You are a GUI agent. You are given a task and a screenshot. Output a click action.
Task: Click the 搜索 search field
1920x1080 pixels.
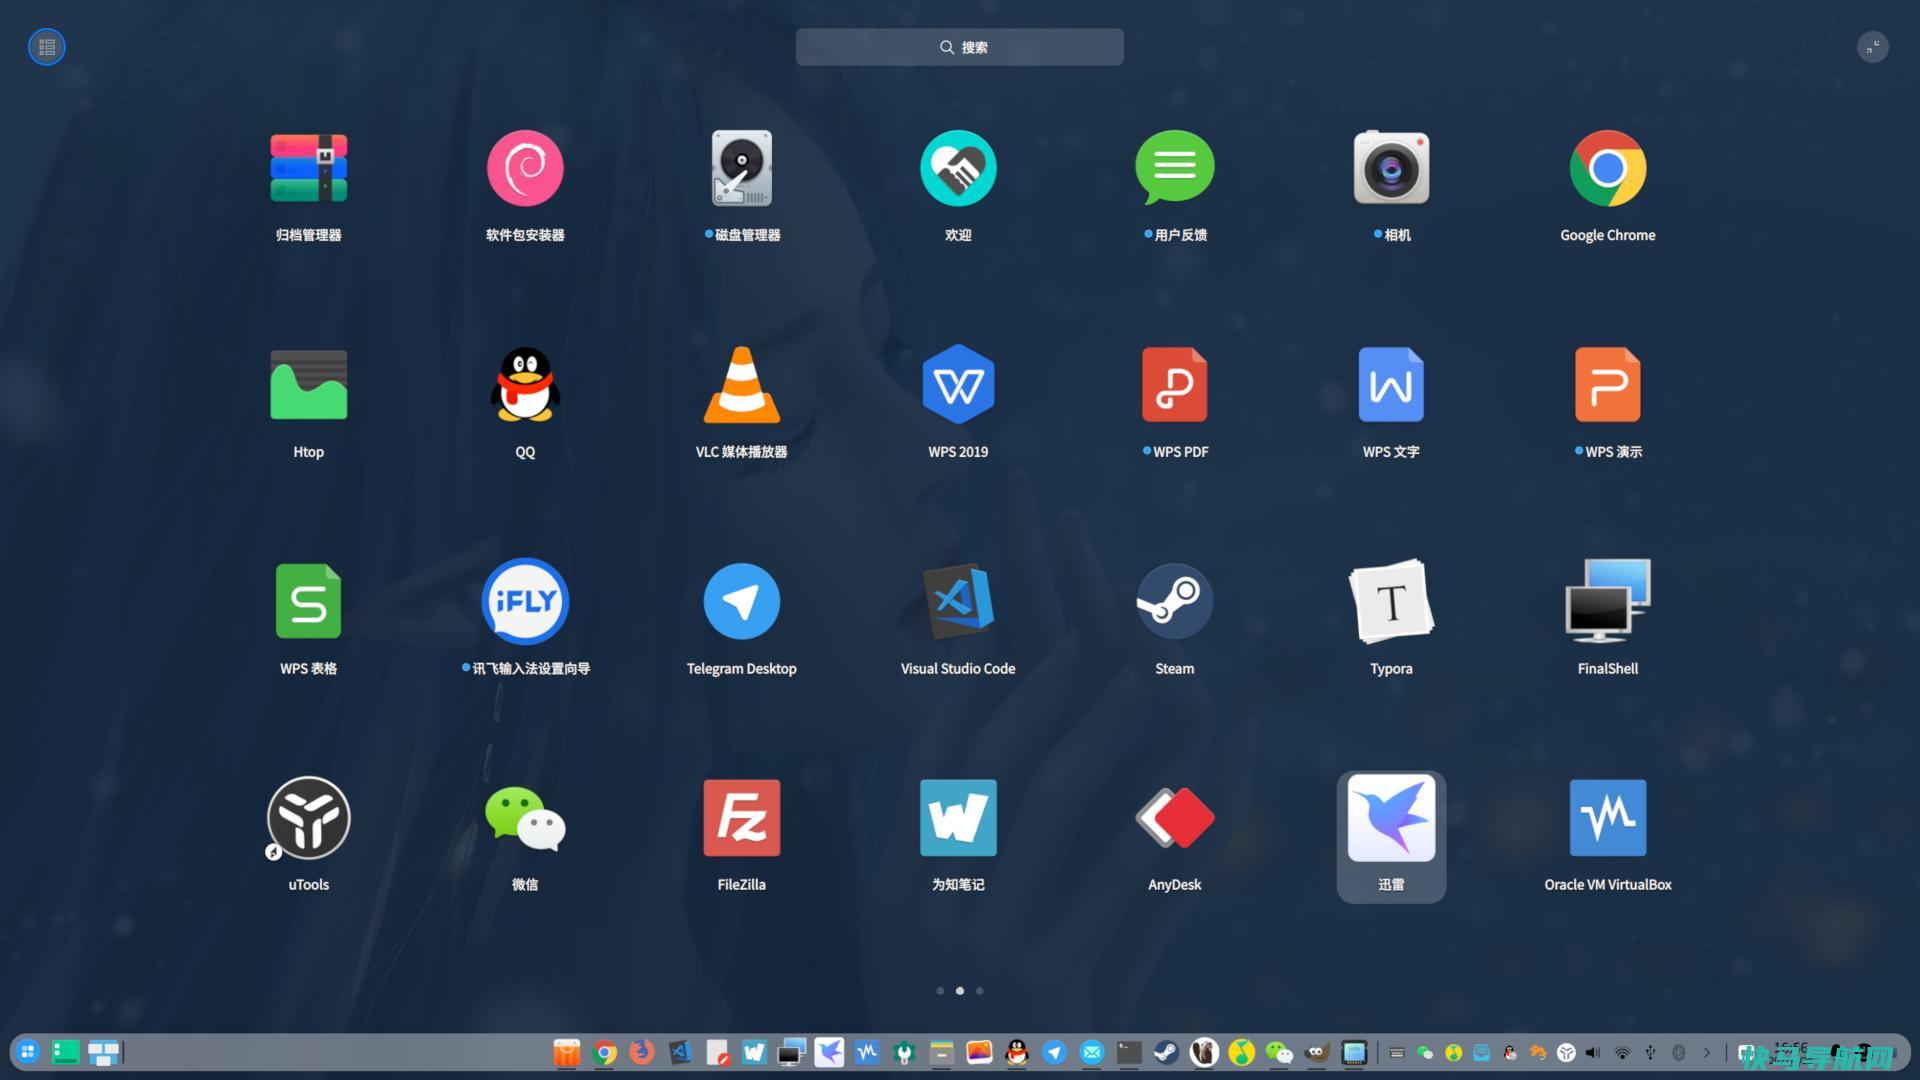960,47
